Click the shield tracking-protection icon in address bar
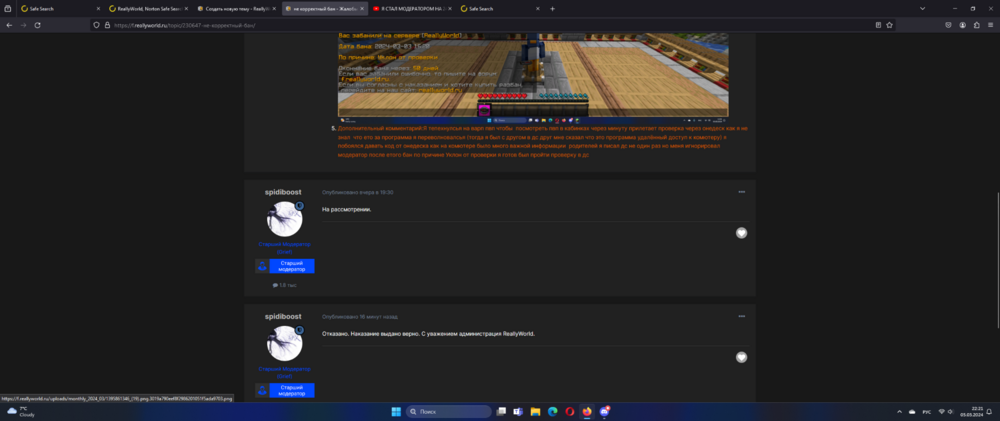1000x421 pixels. pos(97,26)
